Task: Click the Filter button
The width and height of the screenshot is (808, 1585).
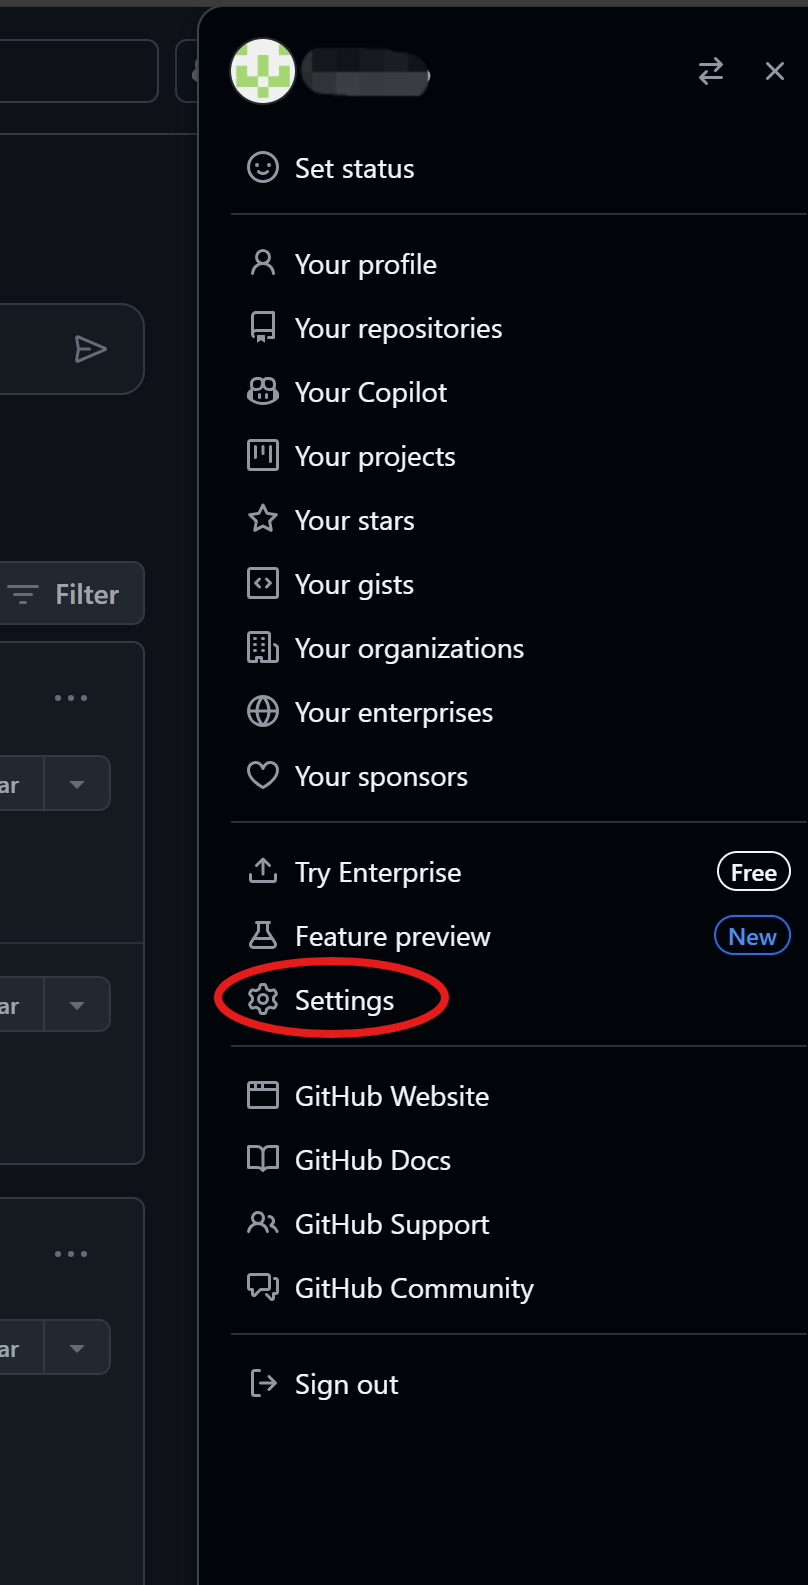Action: (x=70, y=594)
